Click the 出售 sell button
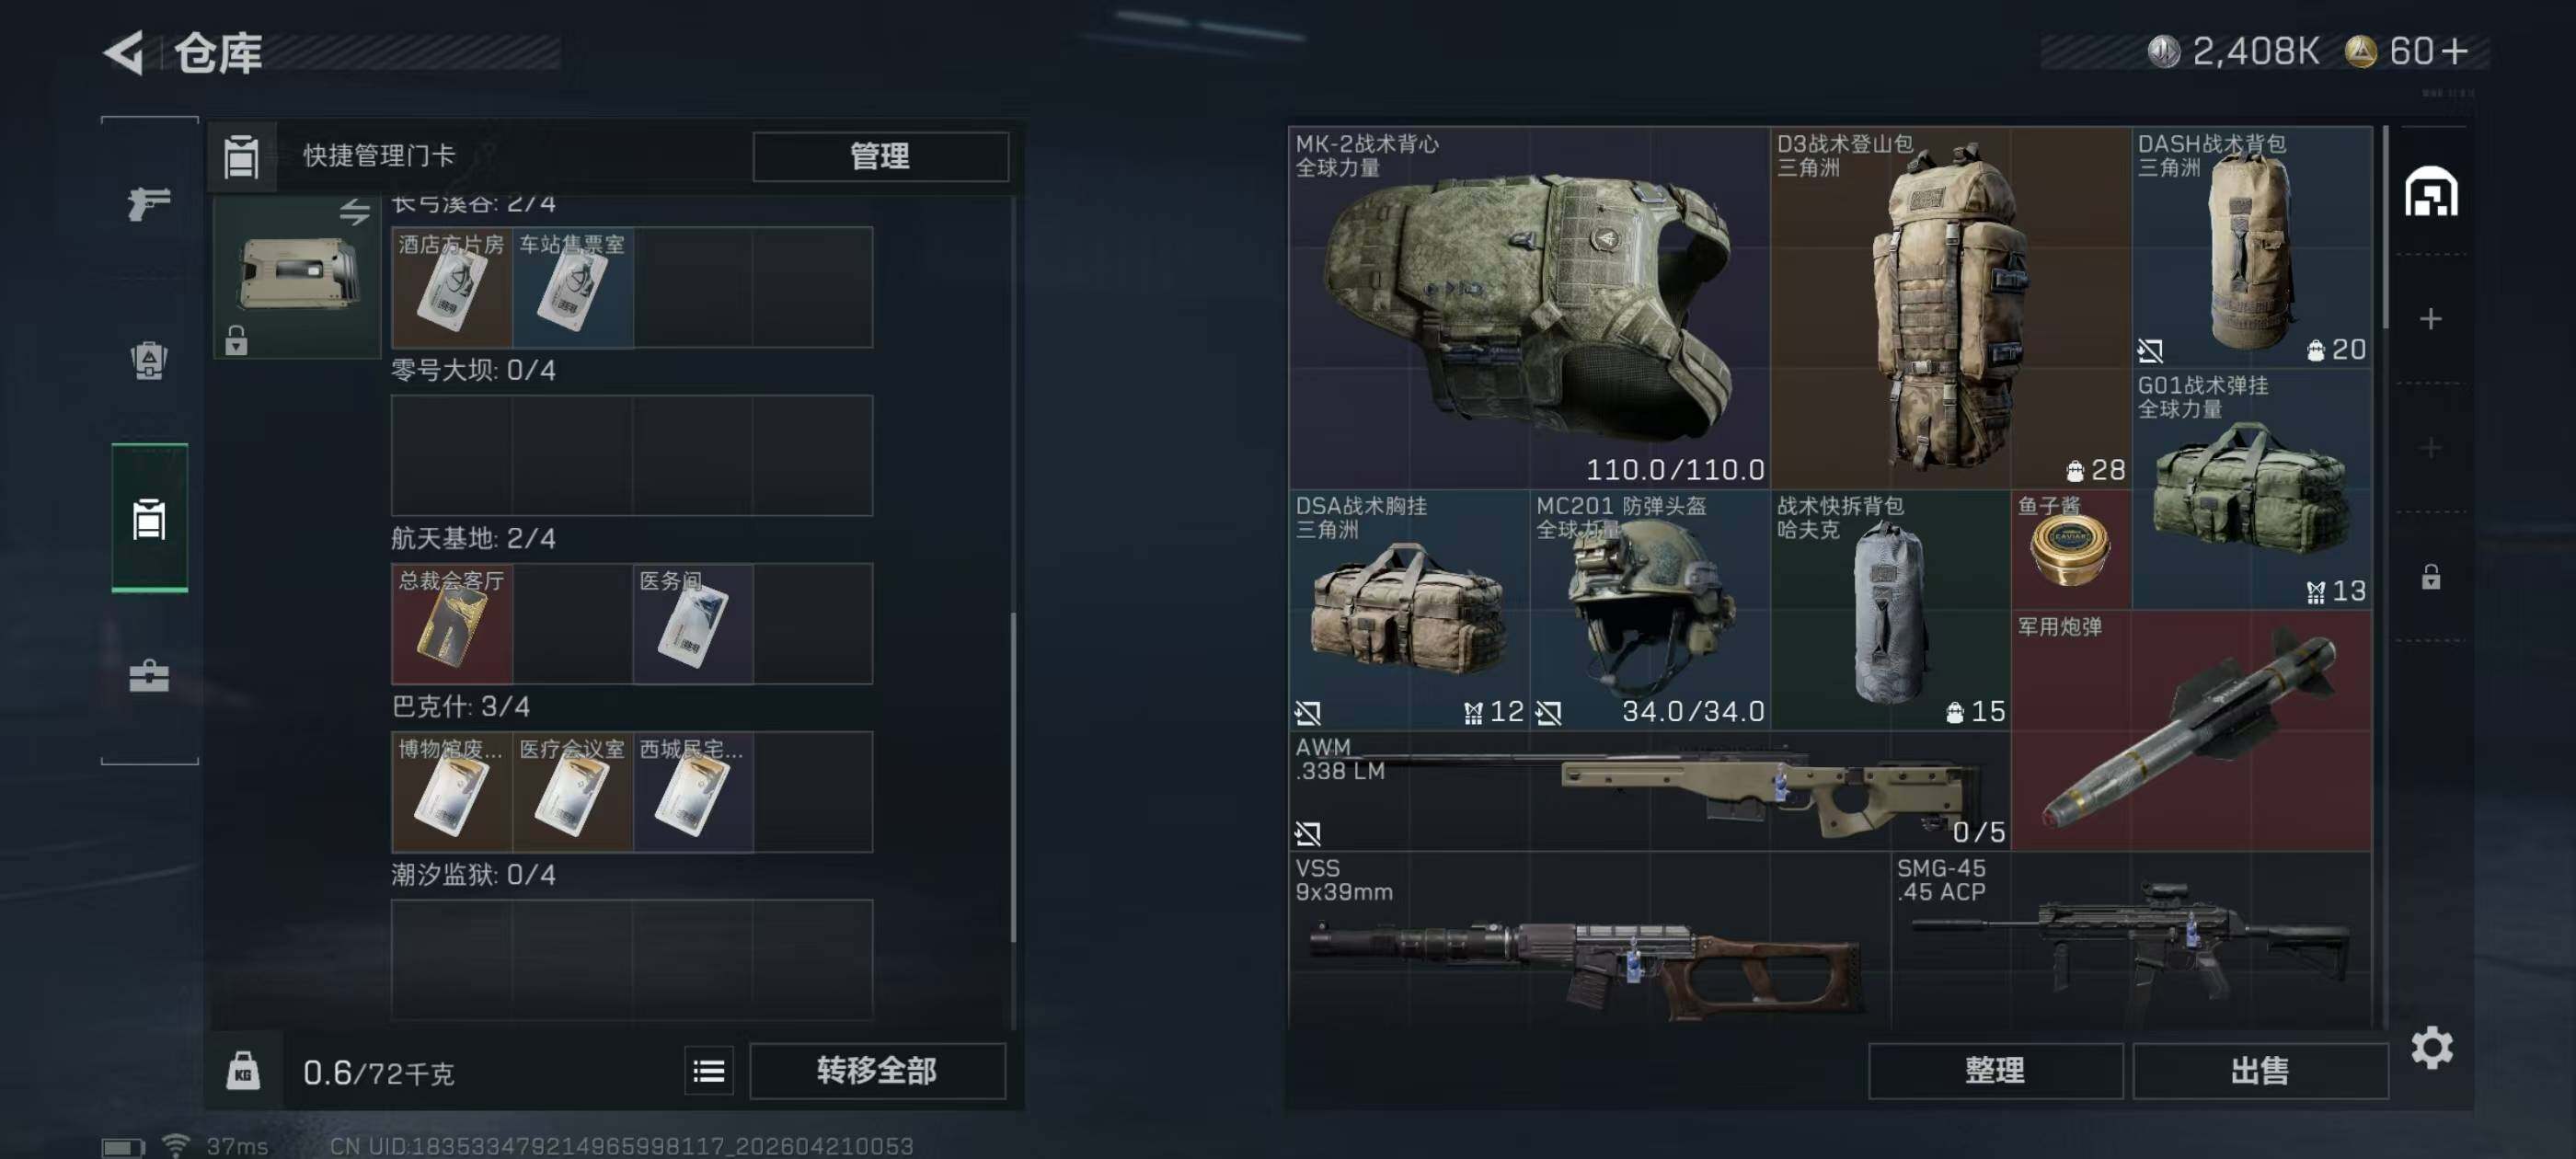2576x1159 pixels. point(2260,1070)
